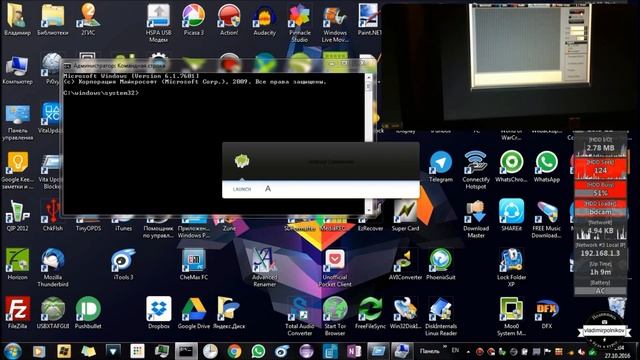Launch the FileZilla desktop shortcut

click(18, 313)
